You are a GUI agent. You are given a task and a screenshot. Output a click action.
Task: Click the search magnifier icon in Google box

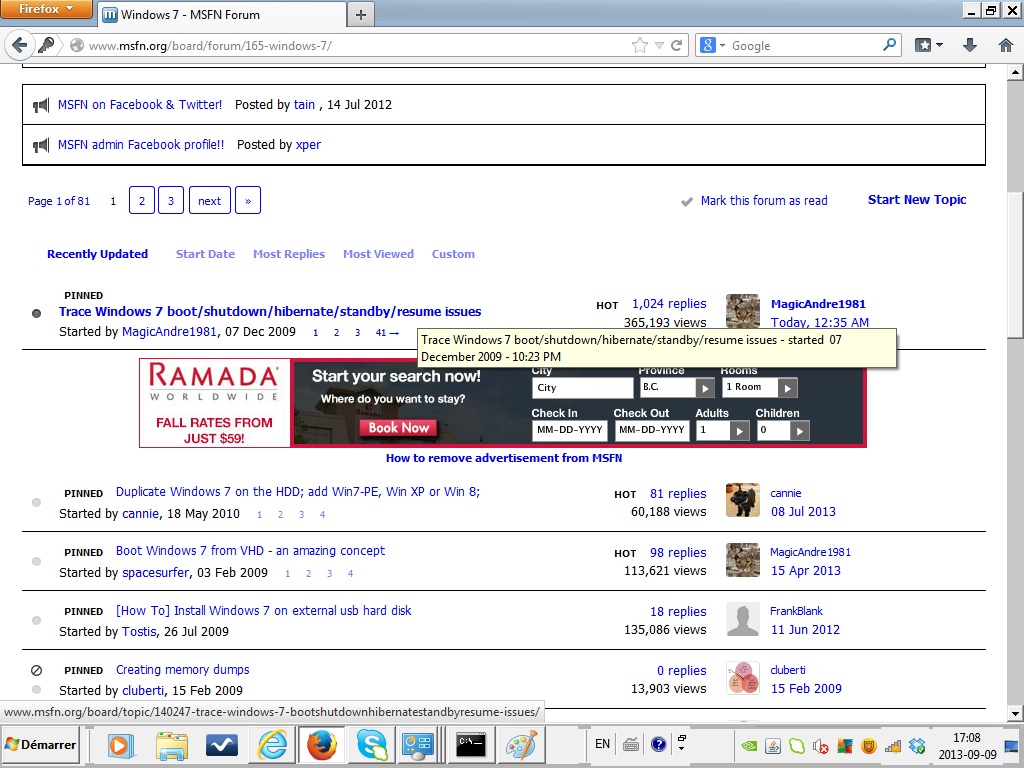point(889,45)
